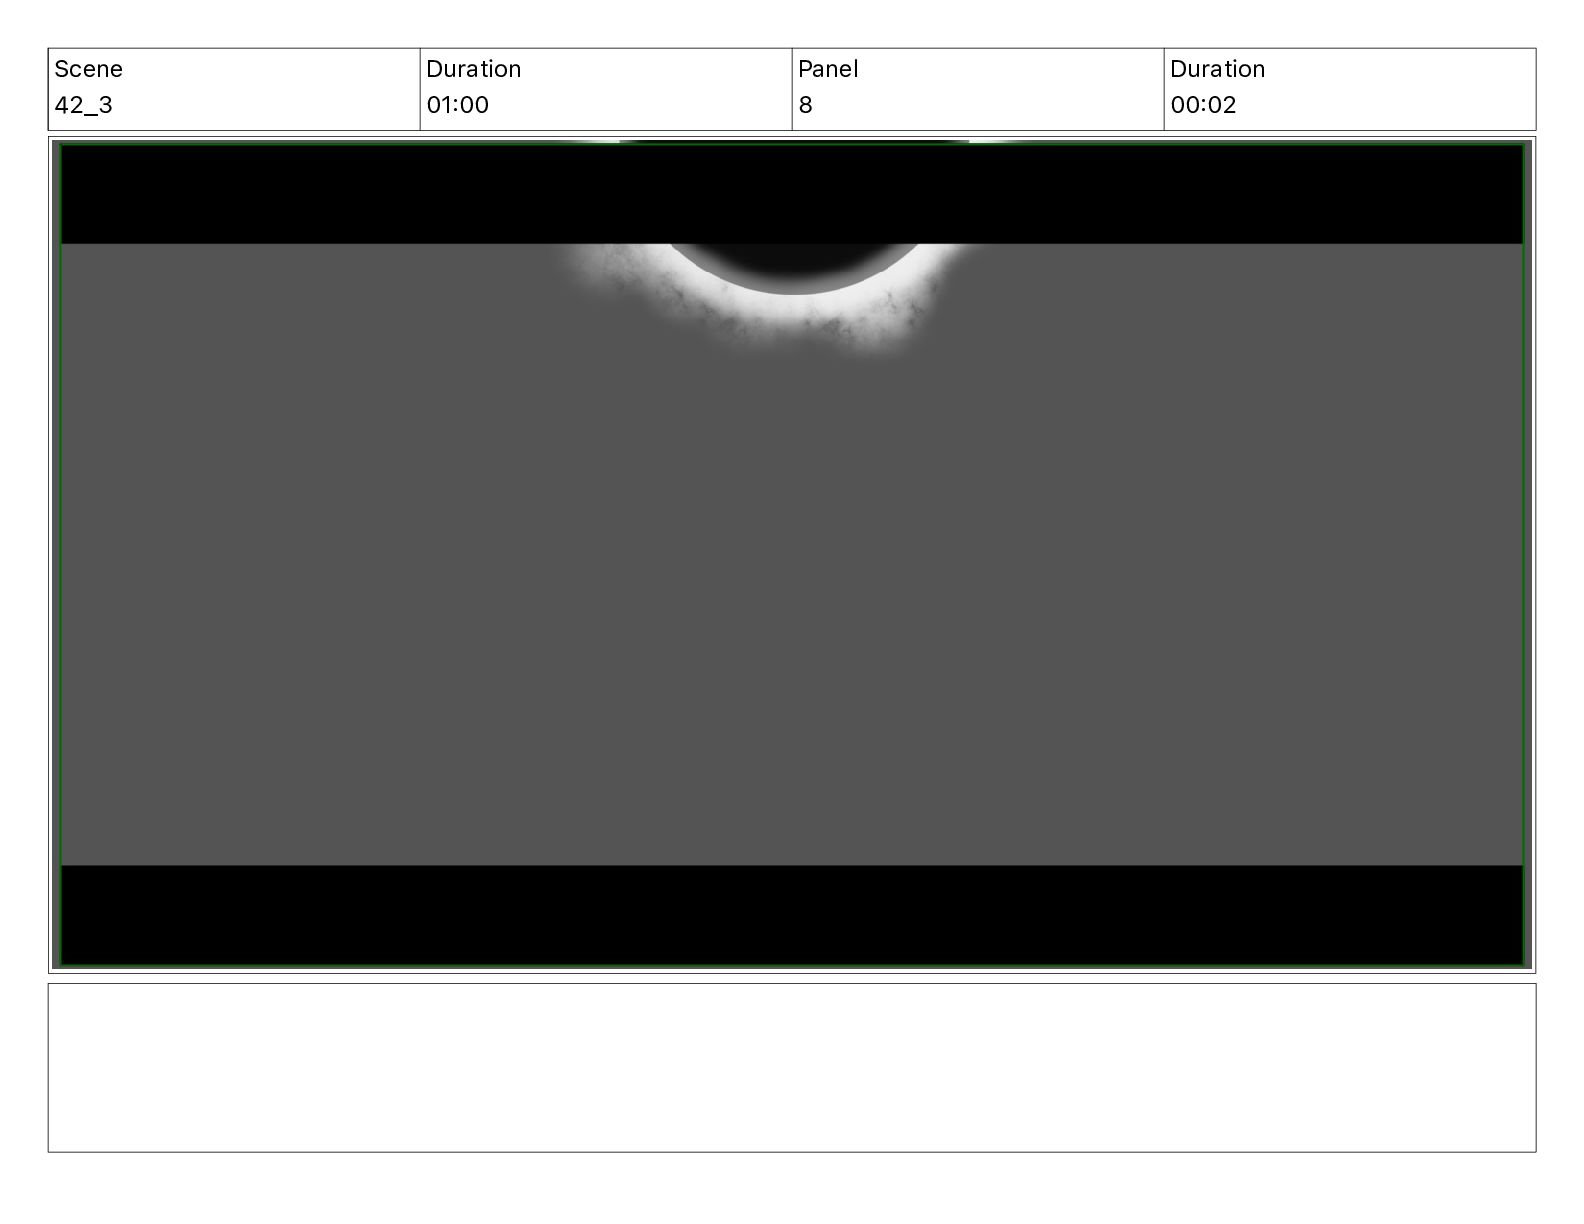Select the scene duration value "01:00"

pos(457,105)
